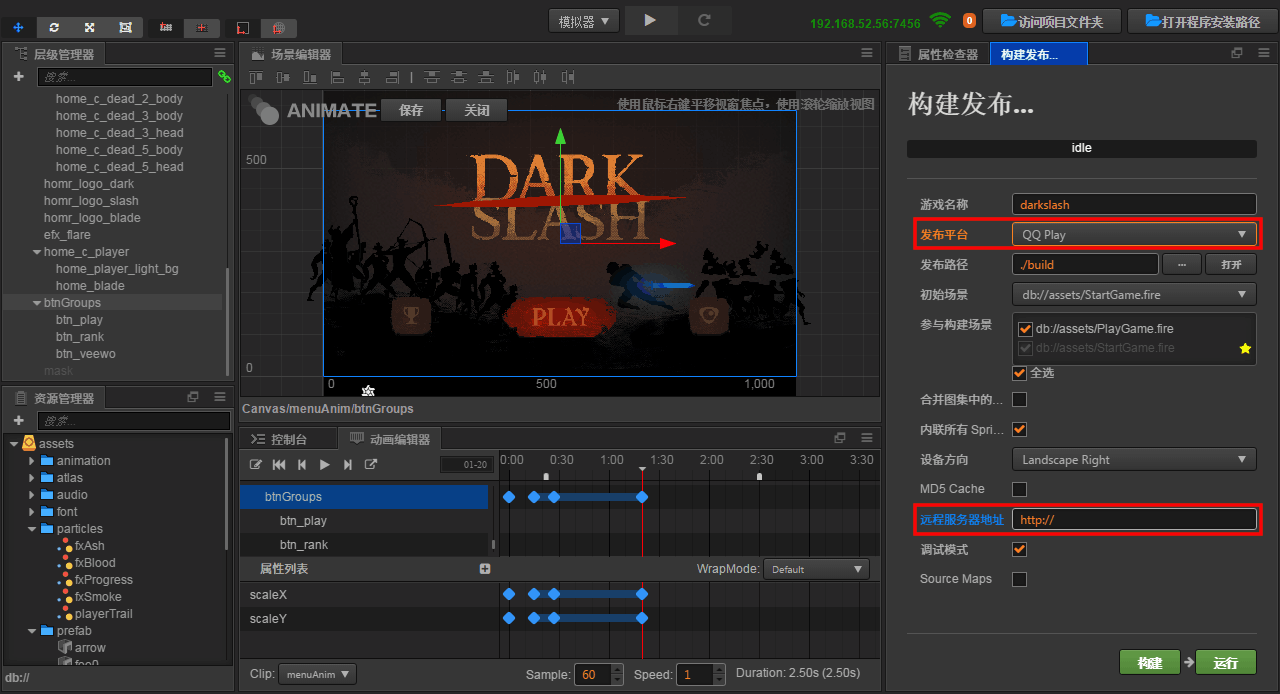1280x694 pixels.
Task: Open the Clip menuAnim dropdown
Action: point(317,674)
